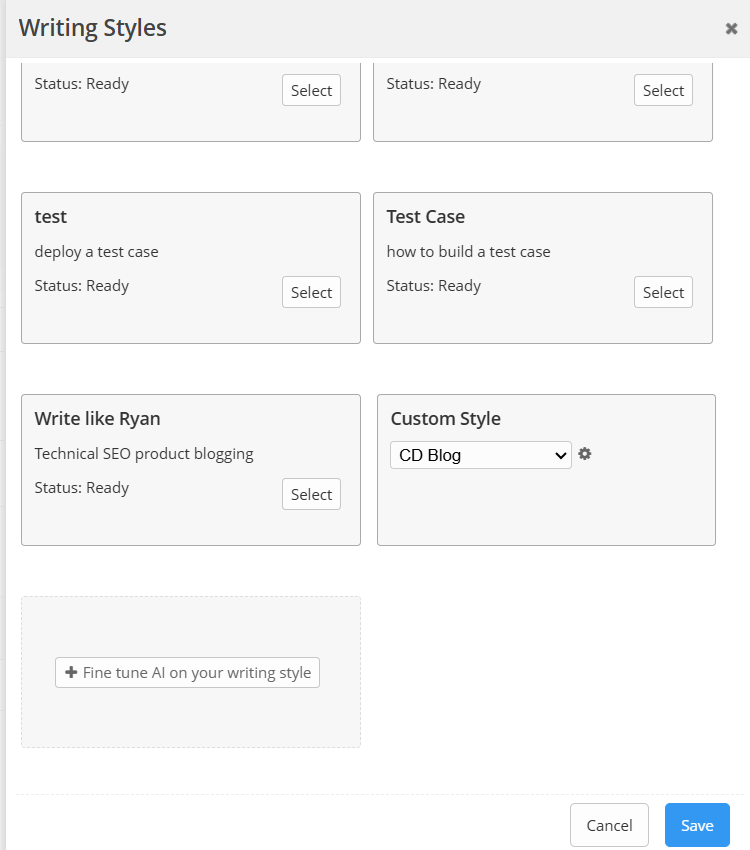Select the "Write like Ryan" style

pos(311,494)
